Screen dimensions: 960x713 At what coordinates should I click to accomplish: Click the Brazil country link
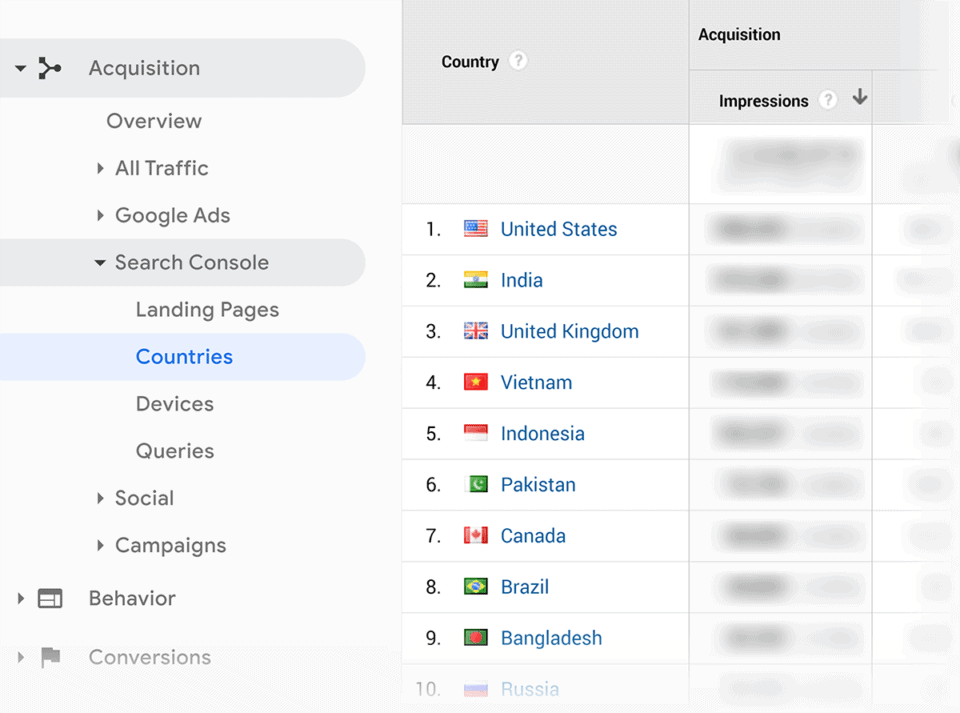click(x=525, y=586)
